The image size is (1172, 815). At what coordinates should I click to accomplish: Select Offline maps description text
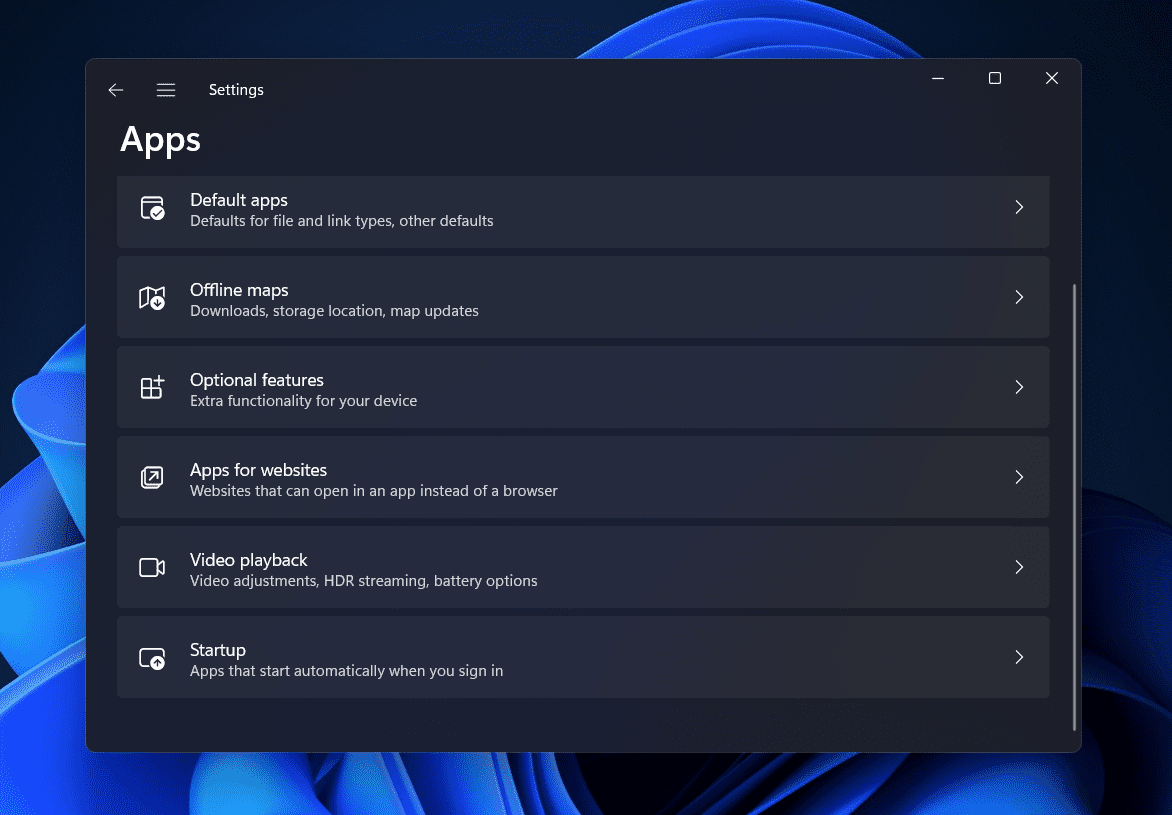point(334,311)
